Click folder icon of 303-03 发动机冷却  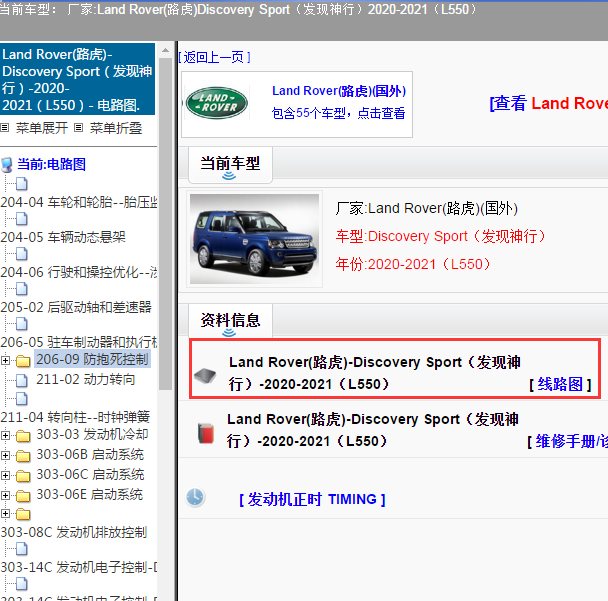pyautogui.click(x=23, y=436)
